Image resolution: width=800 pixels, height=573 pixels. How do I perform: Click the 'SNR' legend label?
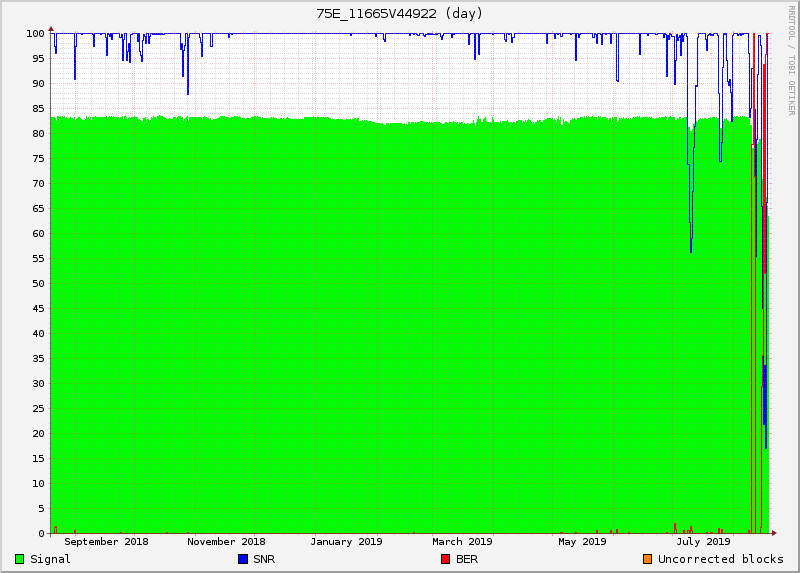coord(264,559)
